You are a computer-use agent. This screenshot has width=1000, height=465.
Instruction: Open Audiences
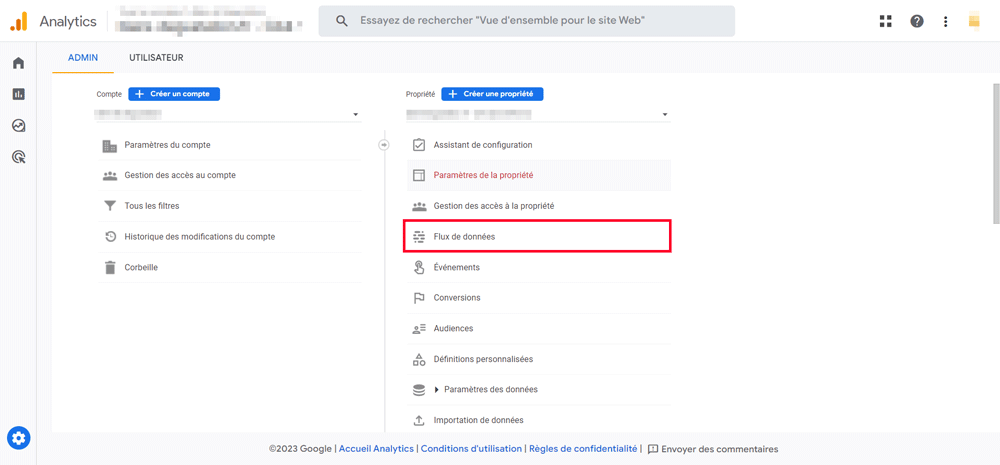click(x=539, y=328)
